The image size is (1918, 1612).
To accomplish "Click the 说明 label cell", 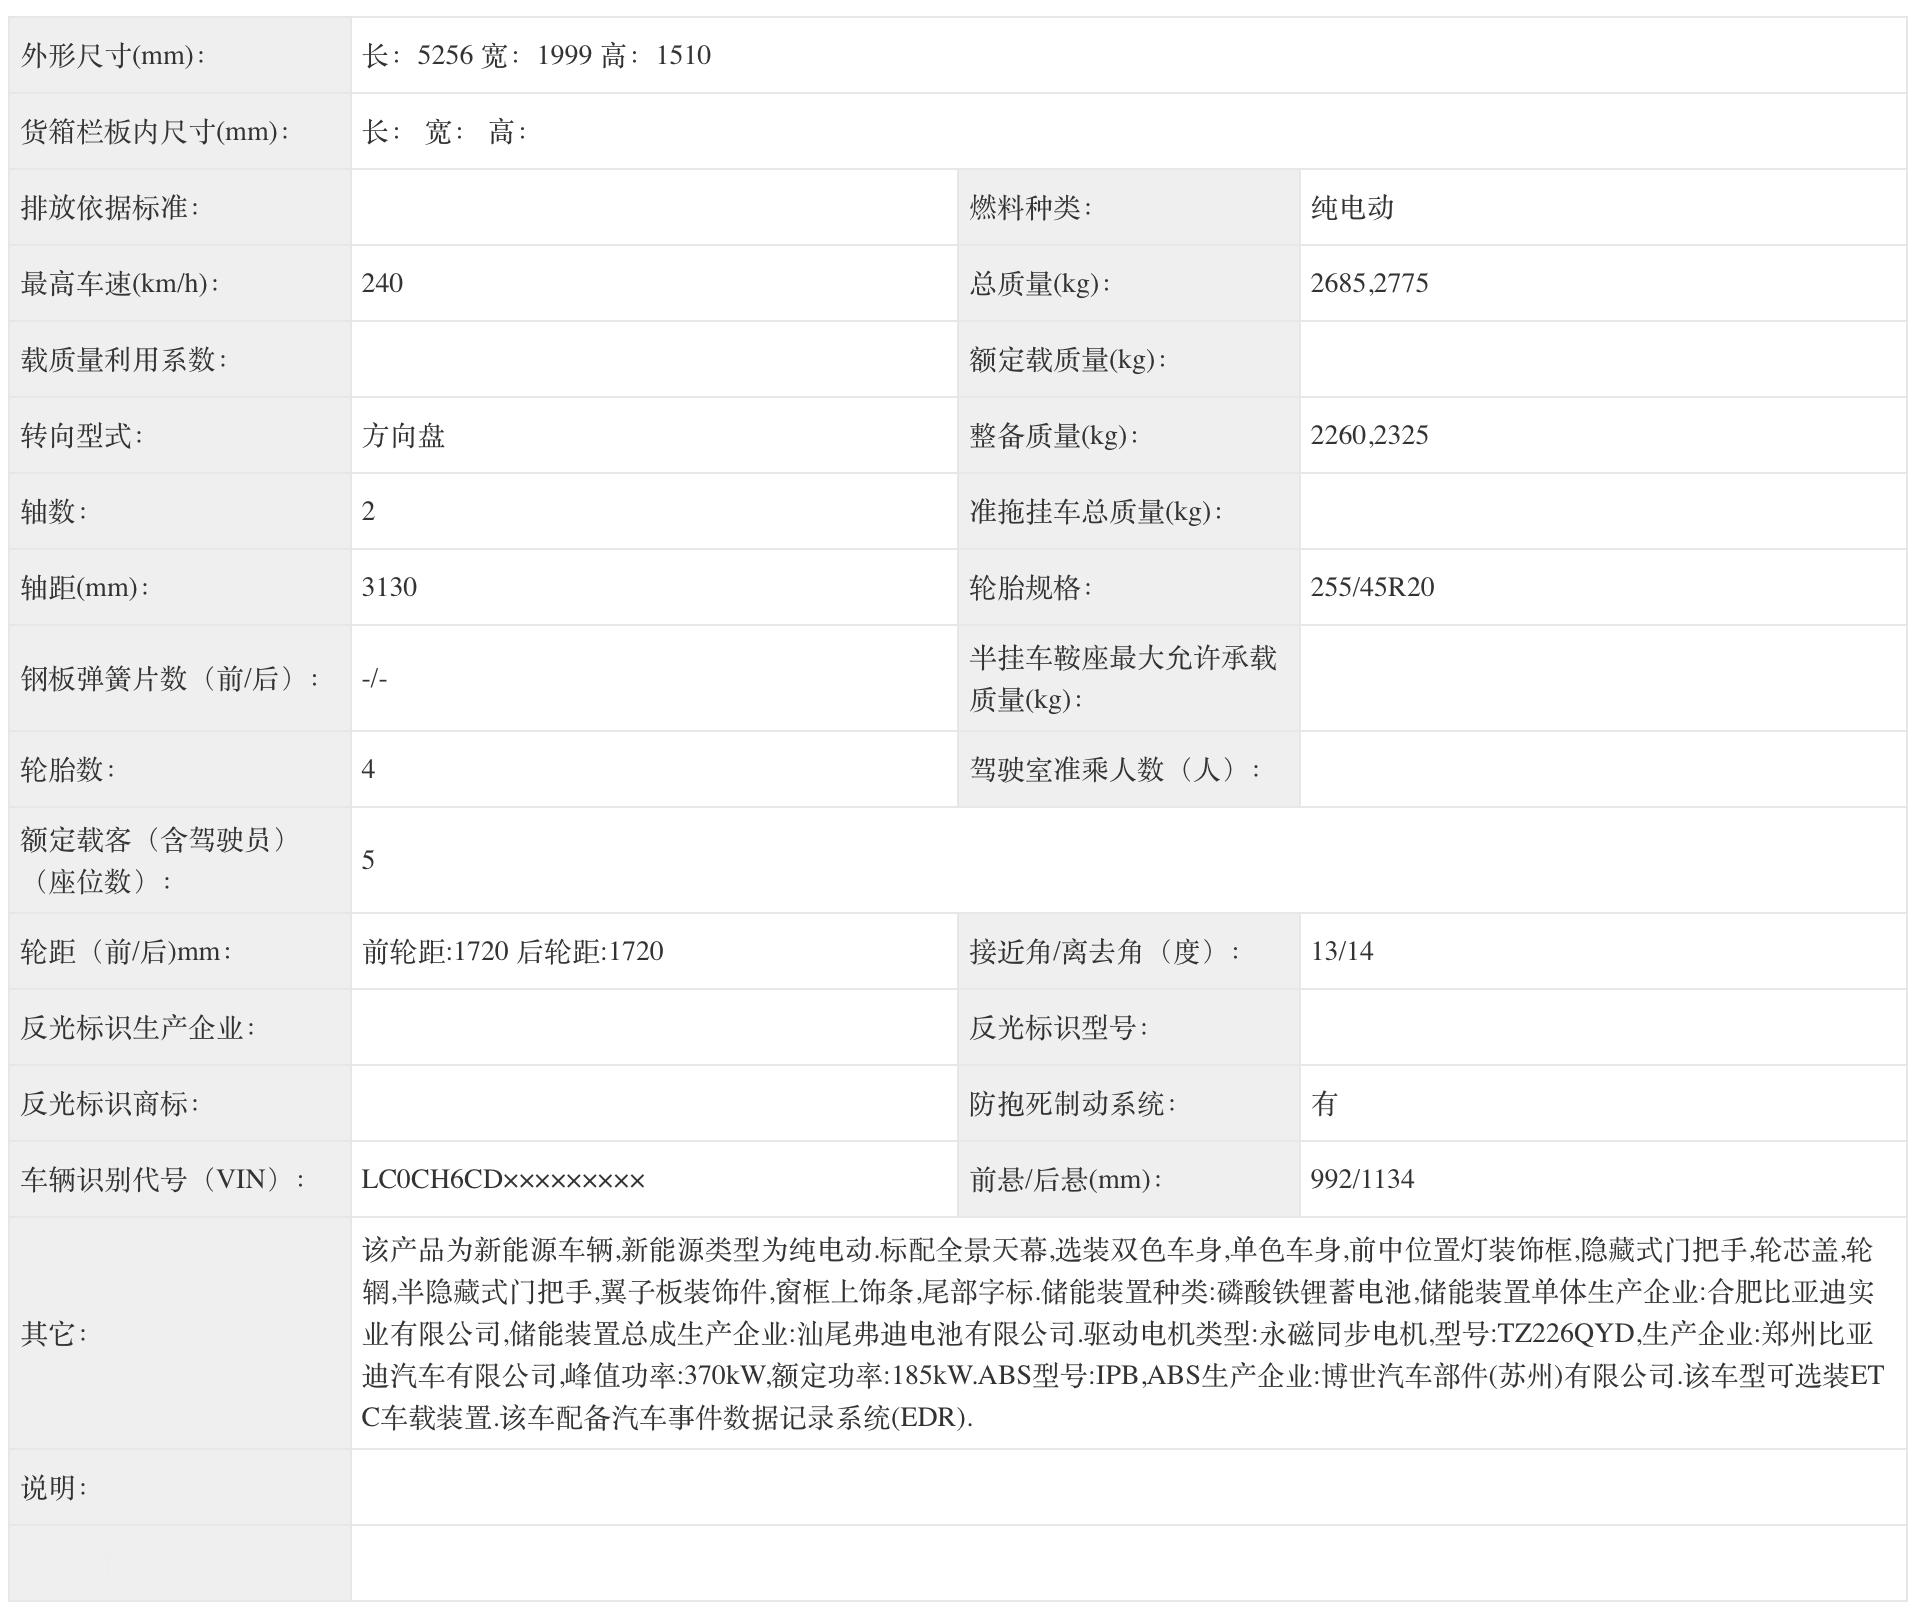I will point(180,1487).
